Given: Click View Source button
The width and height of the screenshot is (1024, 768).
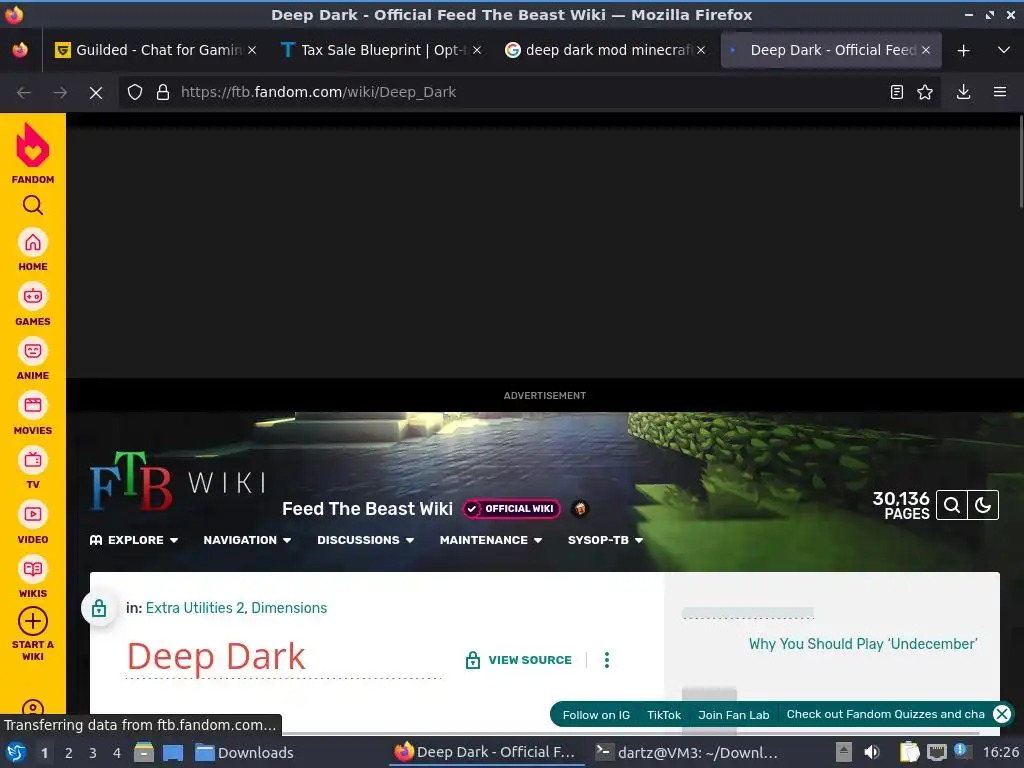Looking at the screenshot, I should coord(519,660).
